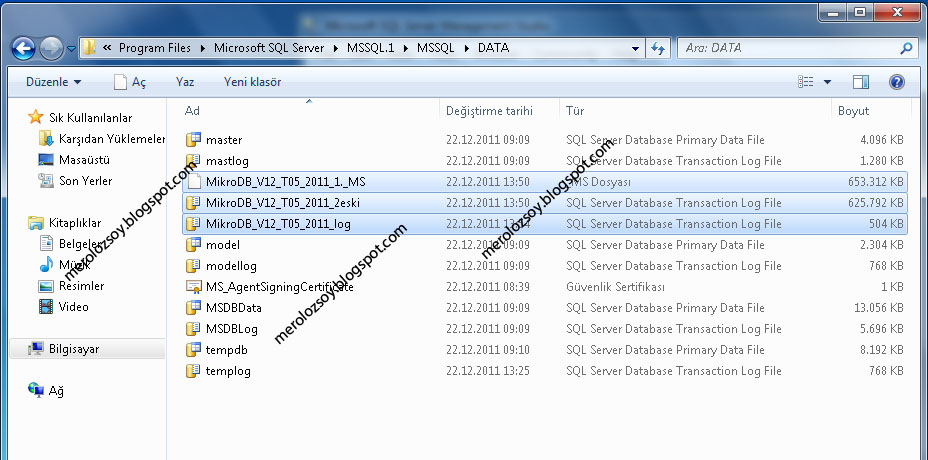Click the size value '625.792 KB'
Image resolution: width=928 pixels, height=460 pixels.
click(x=875, y=203)
